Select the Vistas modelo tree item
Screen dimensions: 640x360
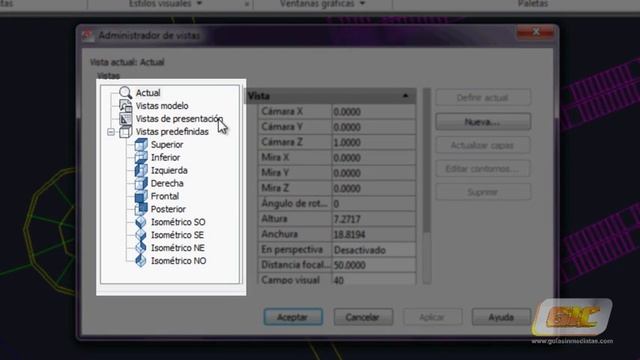click(162, 106)
